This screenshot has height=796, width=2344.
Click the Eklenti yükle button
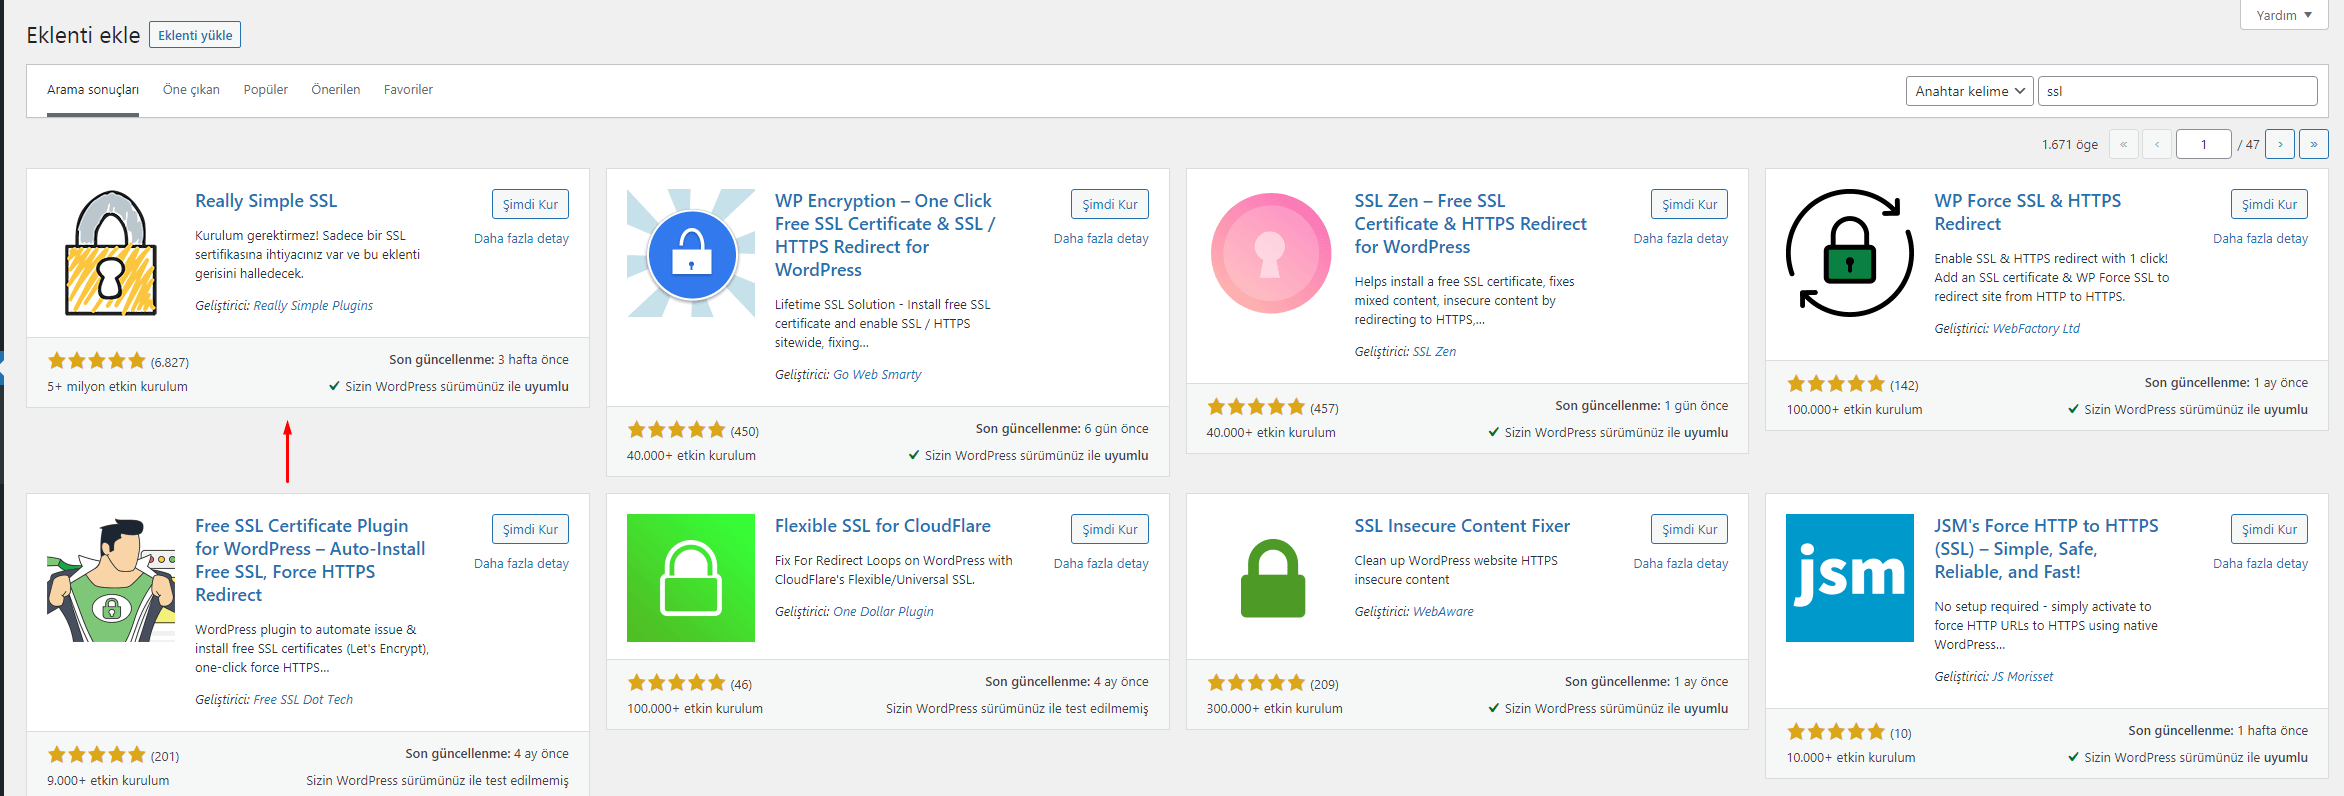click(195, 35)
